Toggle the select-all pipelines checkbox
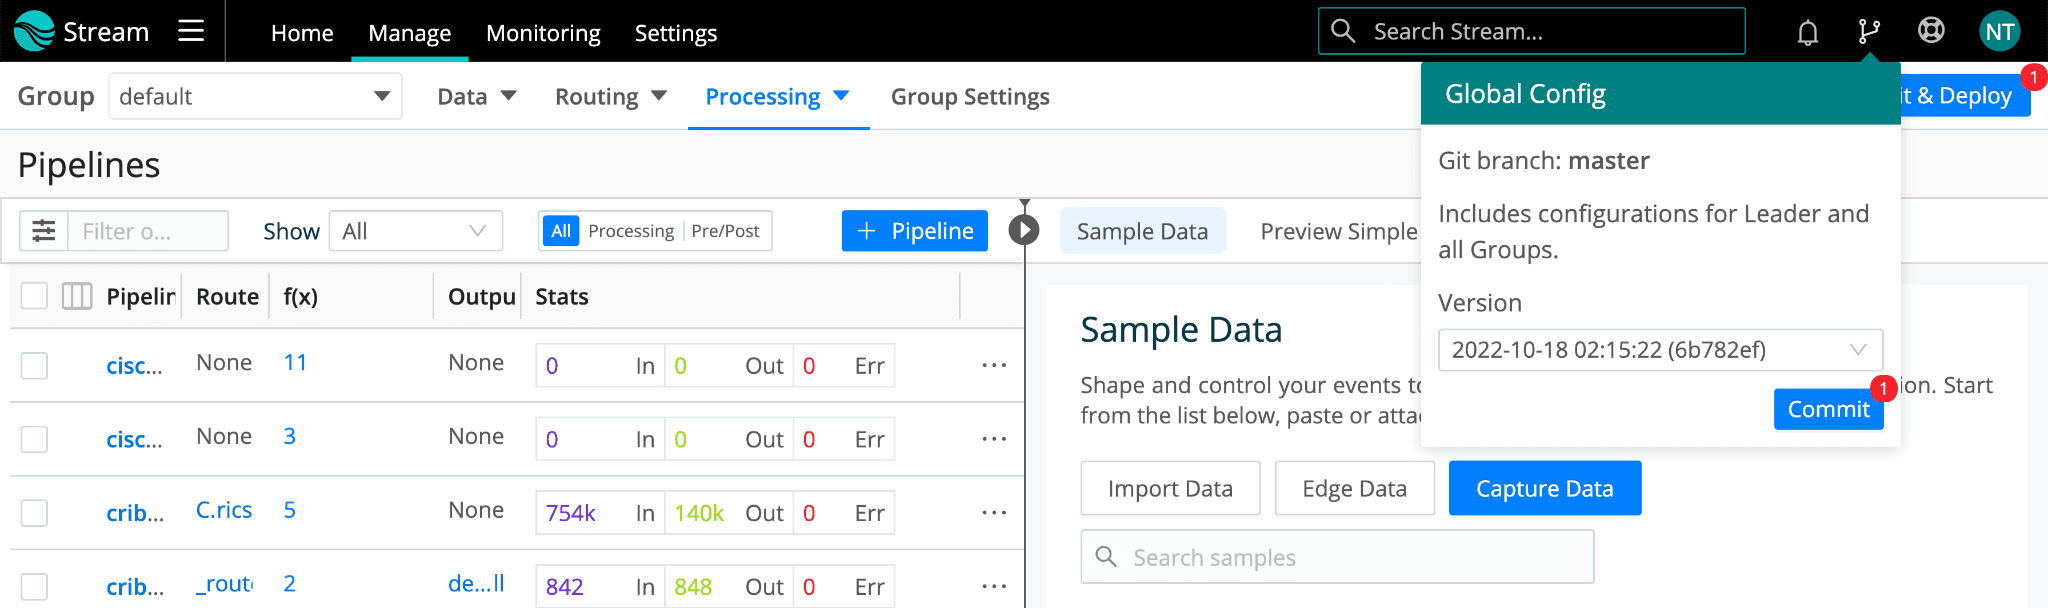This screenshot has height=608, width=2048. point(35,296)
